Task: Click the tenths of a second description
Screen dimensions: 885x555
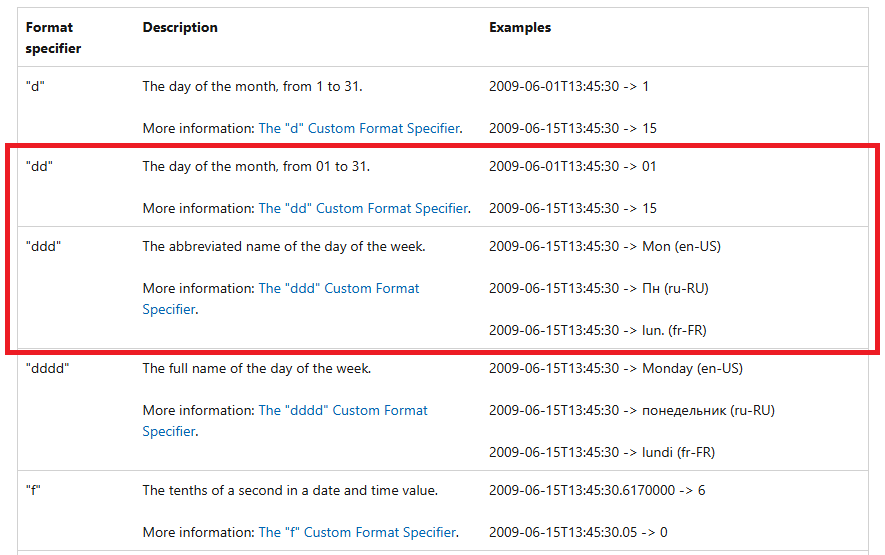Action: point(290,491)
